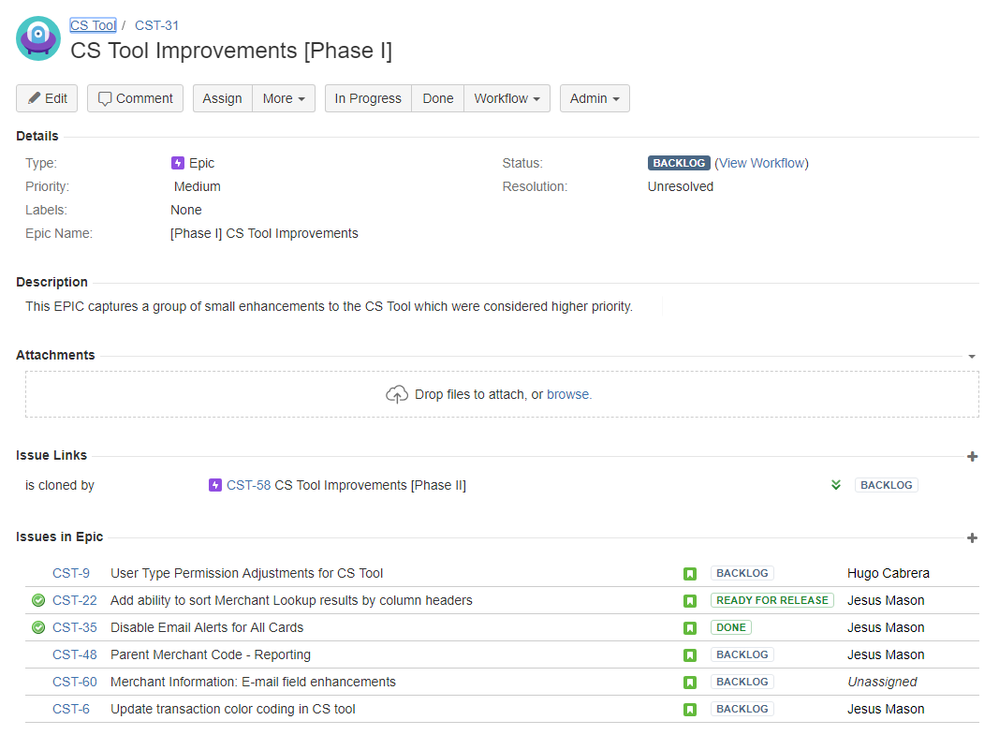Screen dimensions: 999x735
Task: Click the green resolved checkmark for CST-35
Action: 38,627
